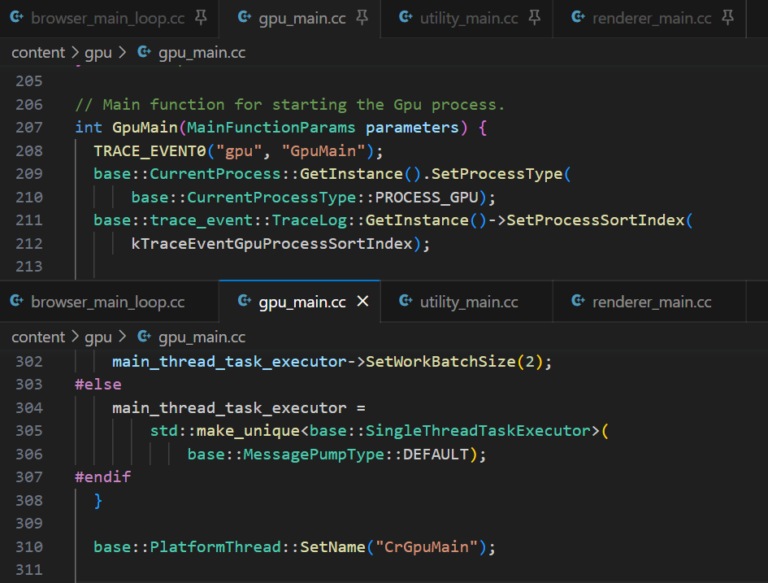Expand 'content' breadcrumb in bottom editor
Viewport: 768px width, 583px height.
click(38, 337)
